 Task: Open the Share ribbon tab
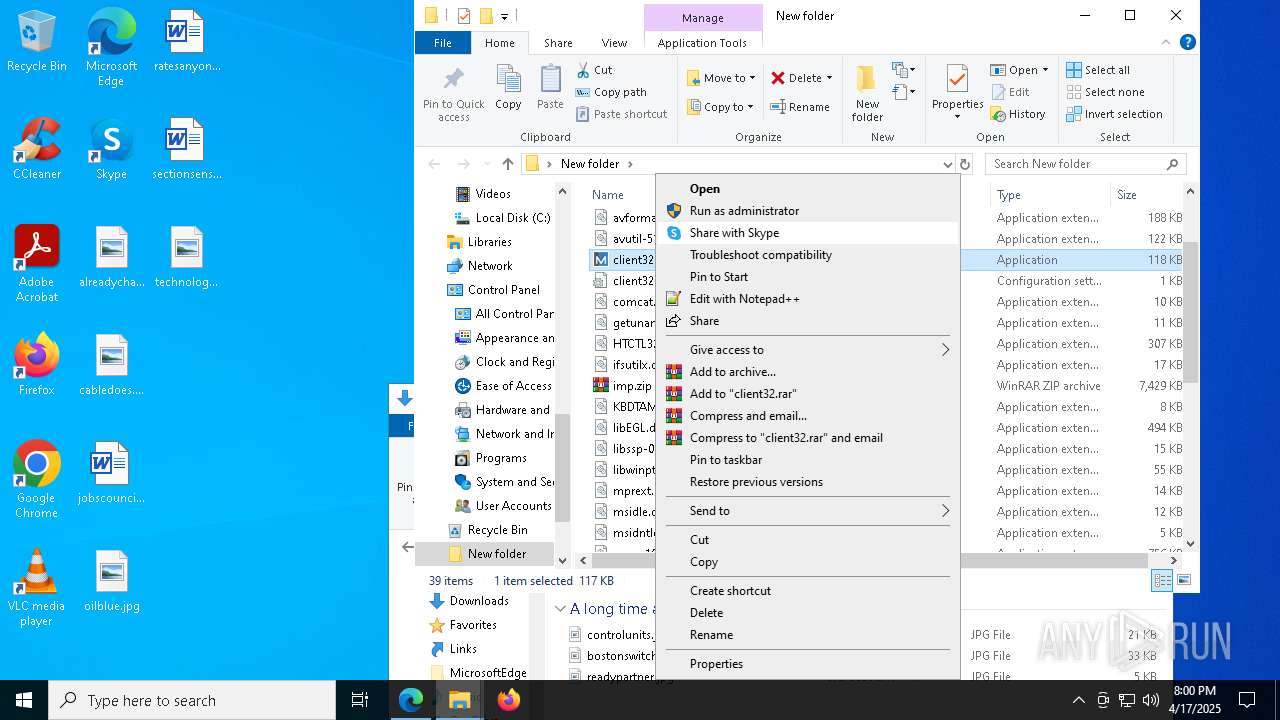(x=558, y=43)
